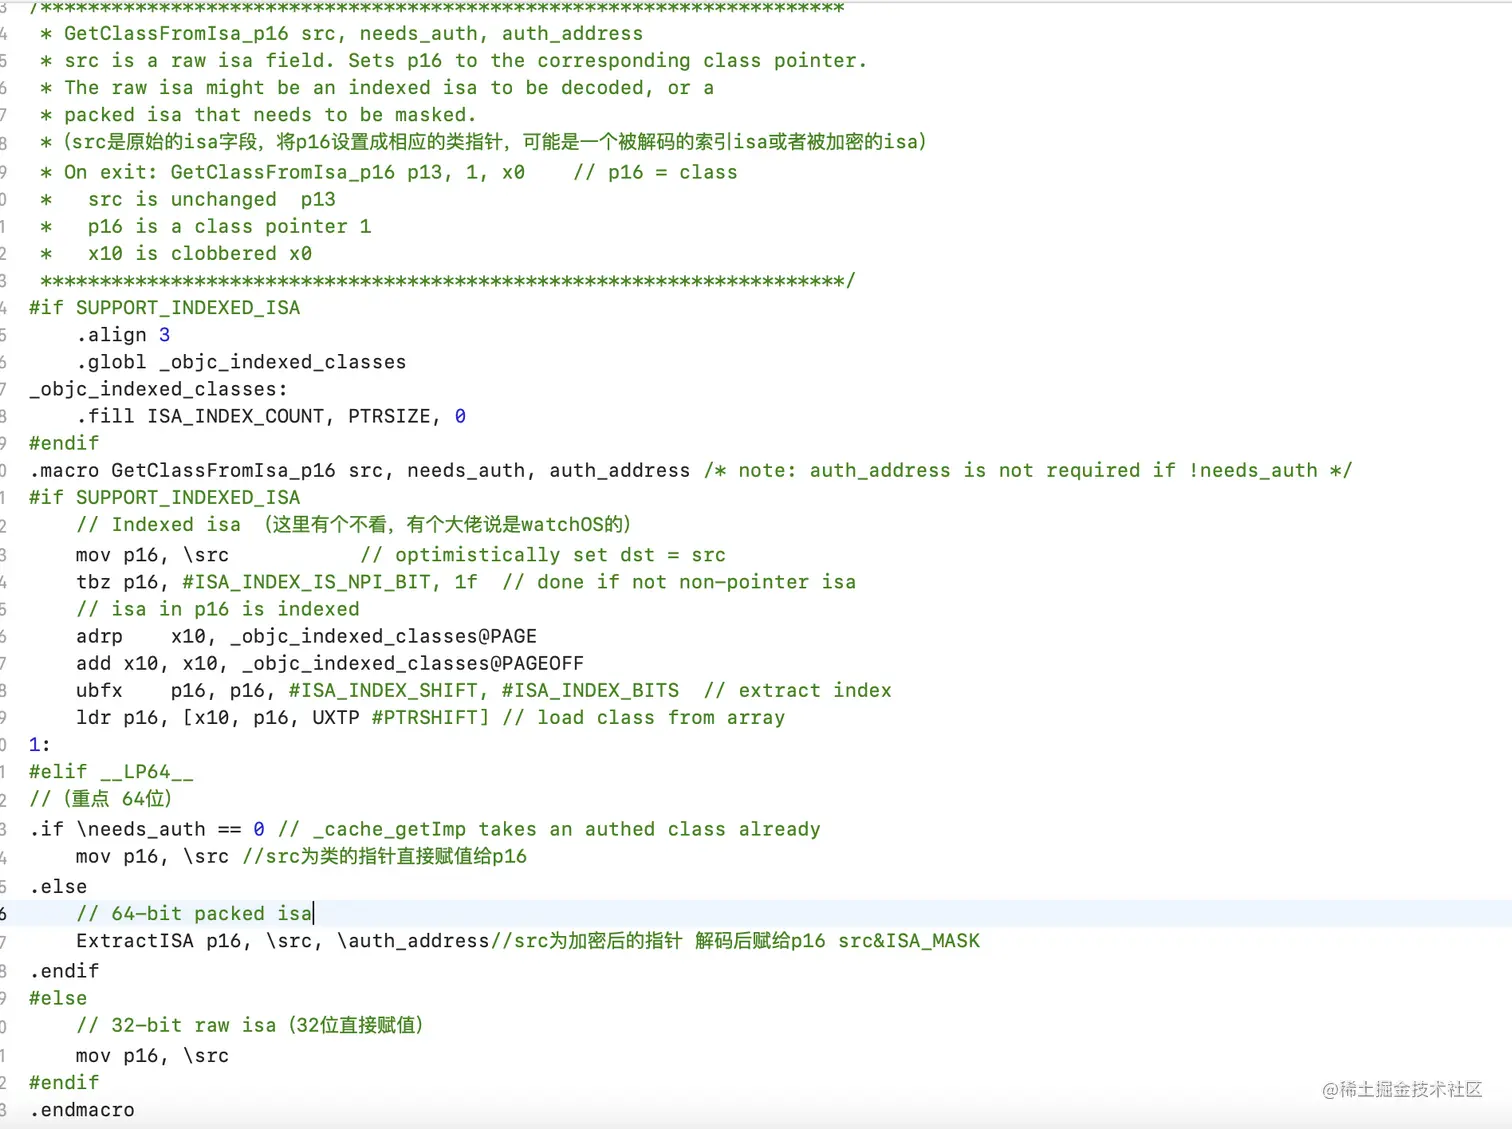Click the '#endif' line above '.endmacro'
Viewport: 1512px width, 1129px height.
coord(64,1083)
